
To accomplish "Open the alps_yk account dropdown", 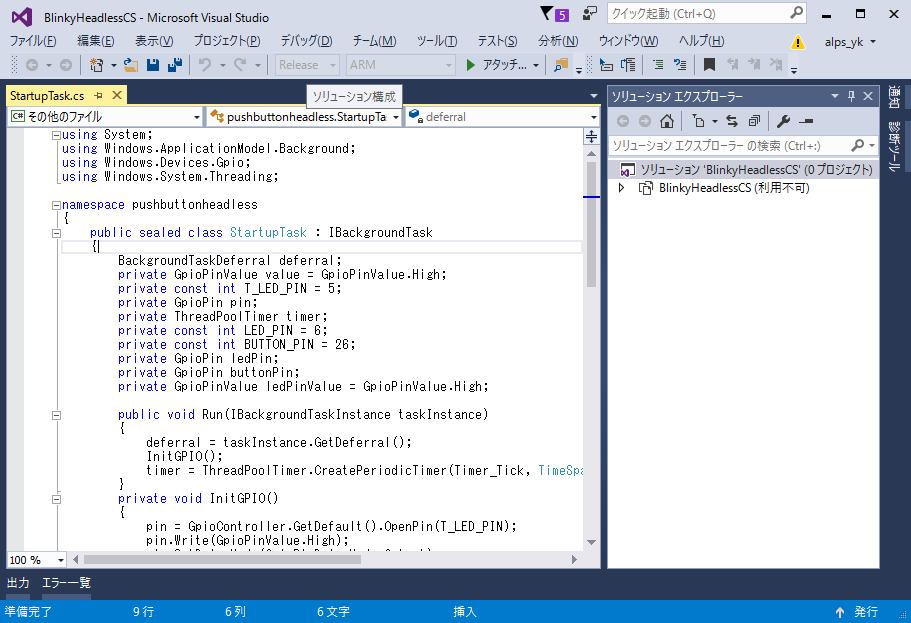I will (x=850, y=42).
